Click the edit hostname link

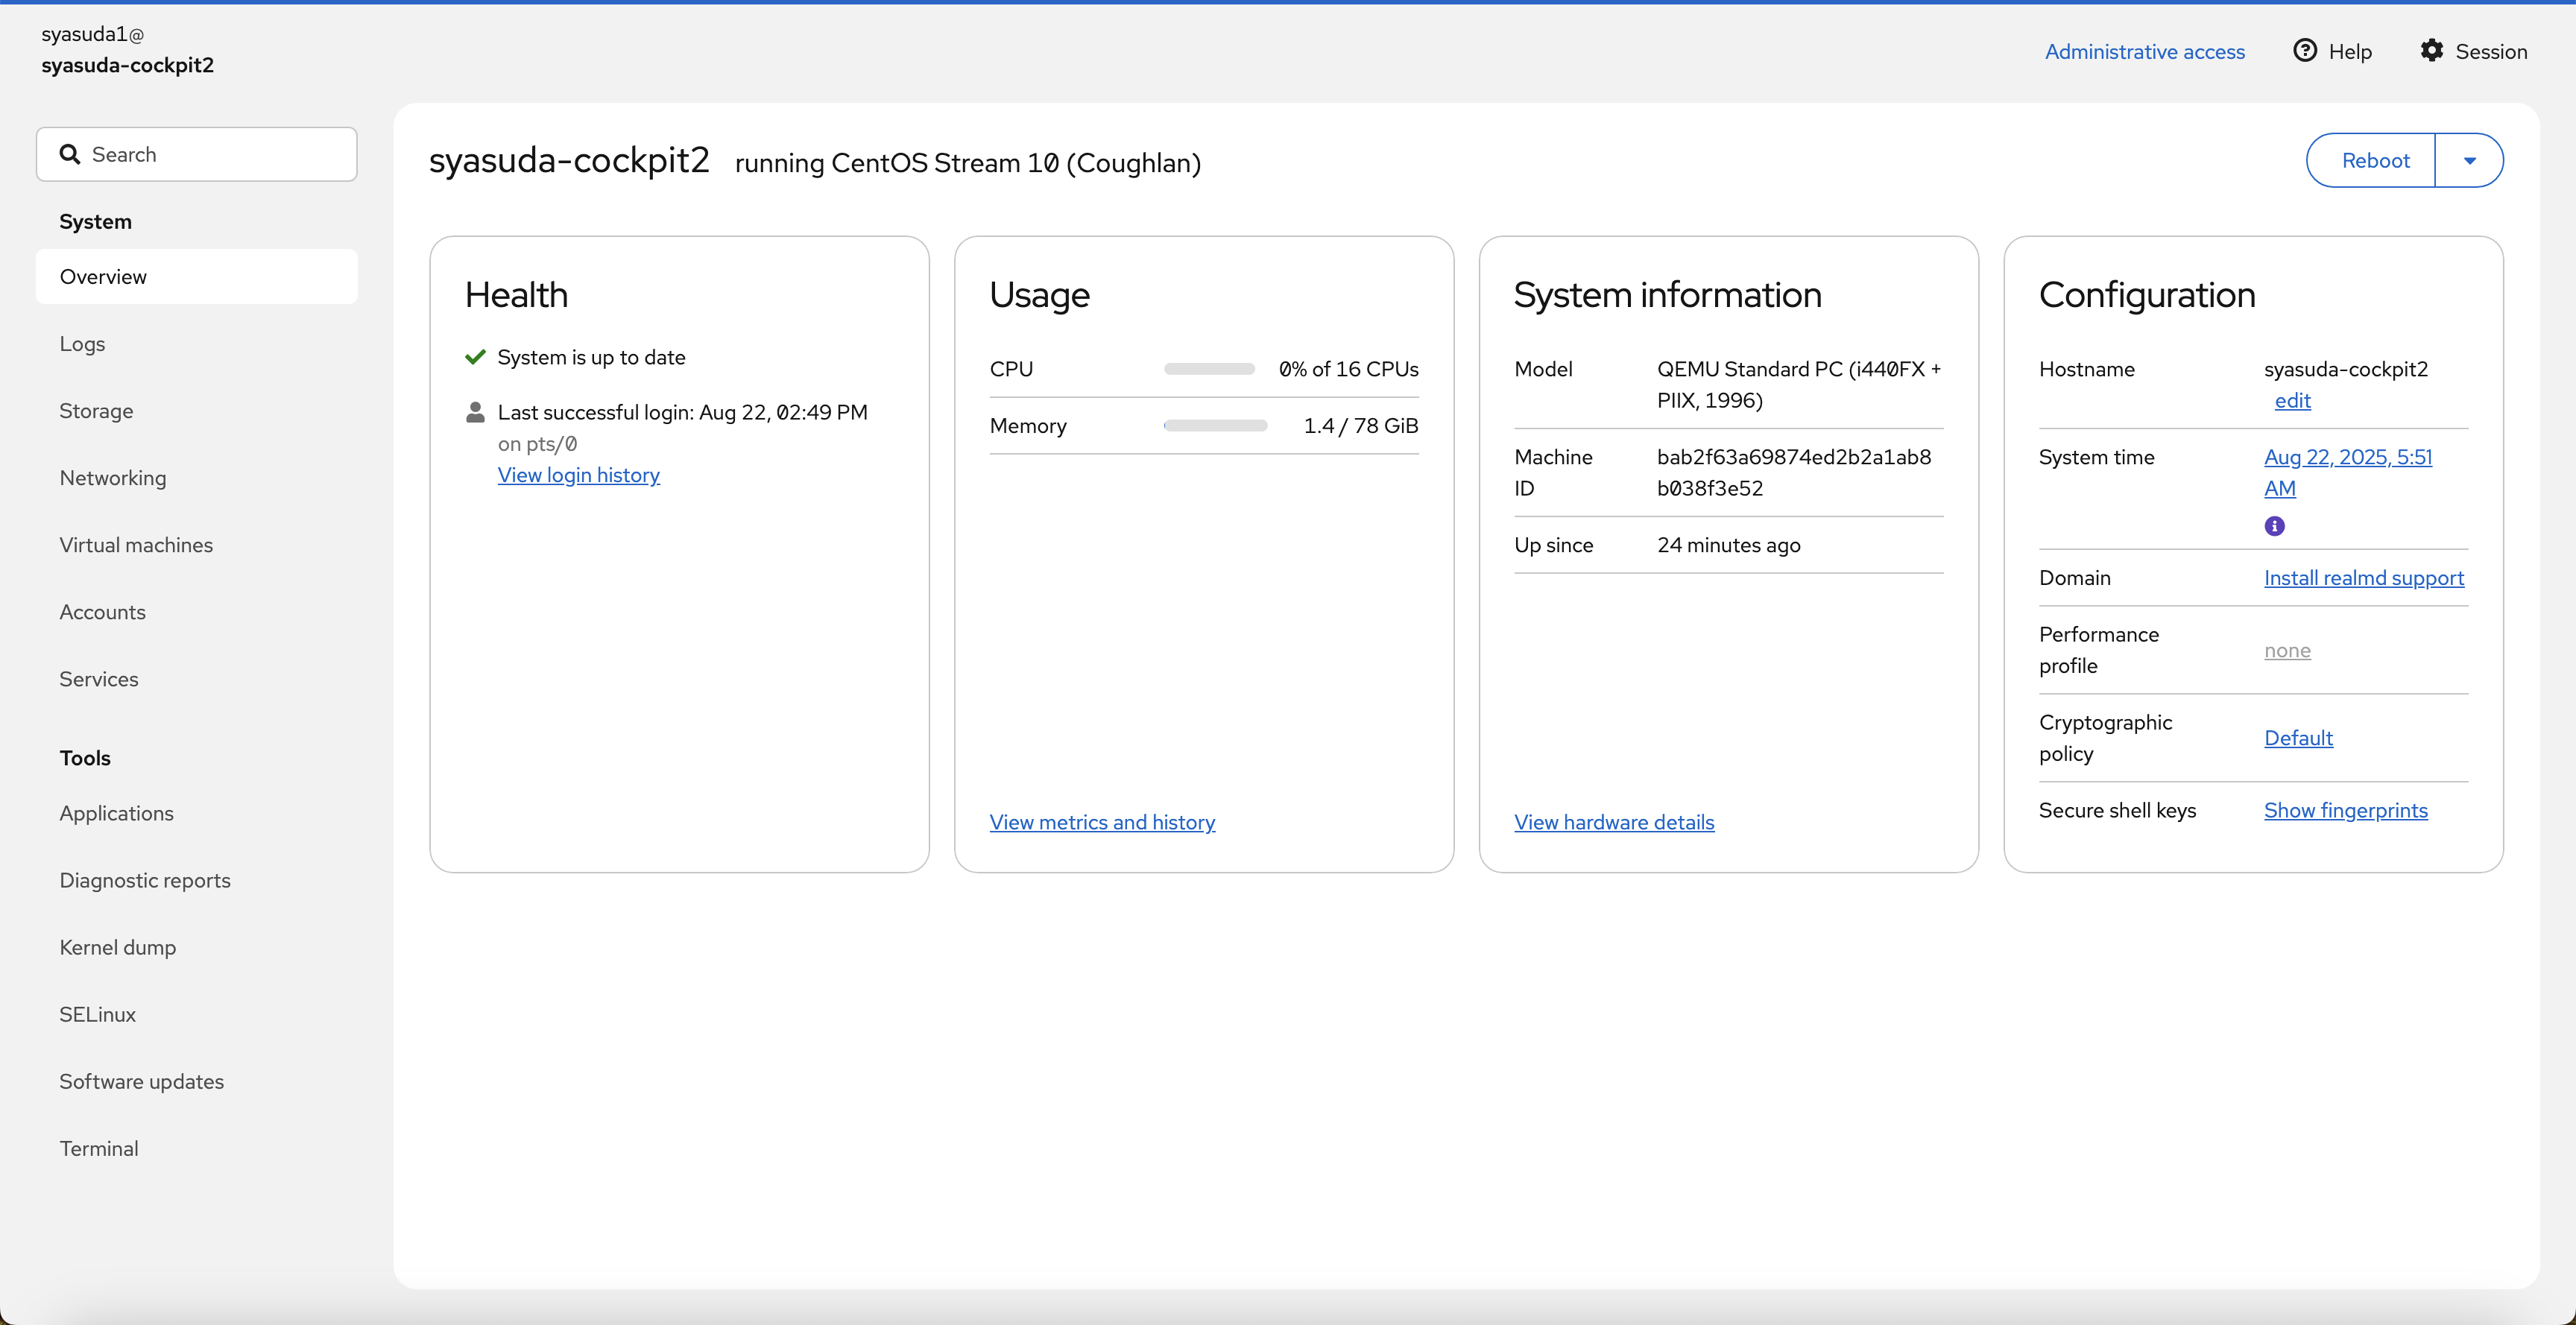point(2292,401)
